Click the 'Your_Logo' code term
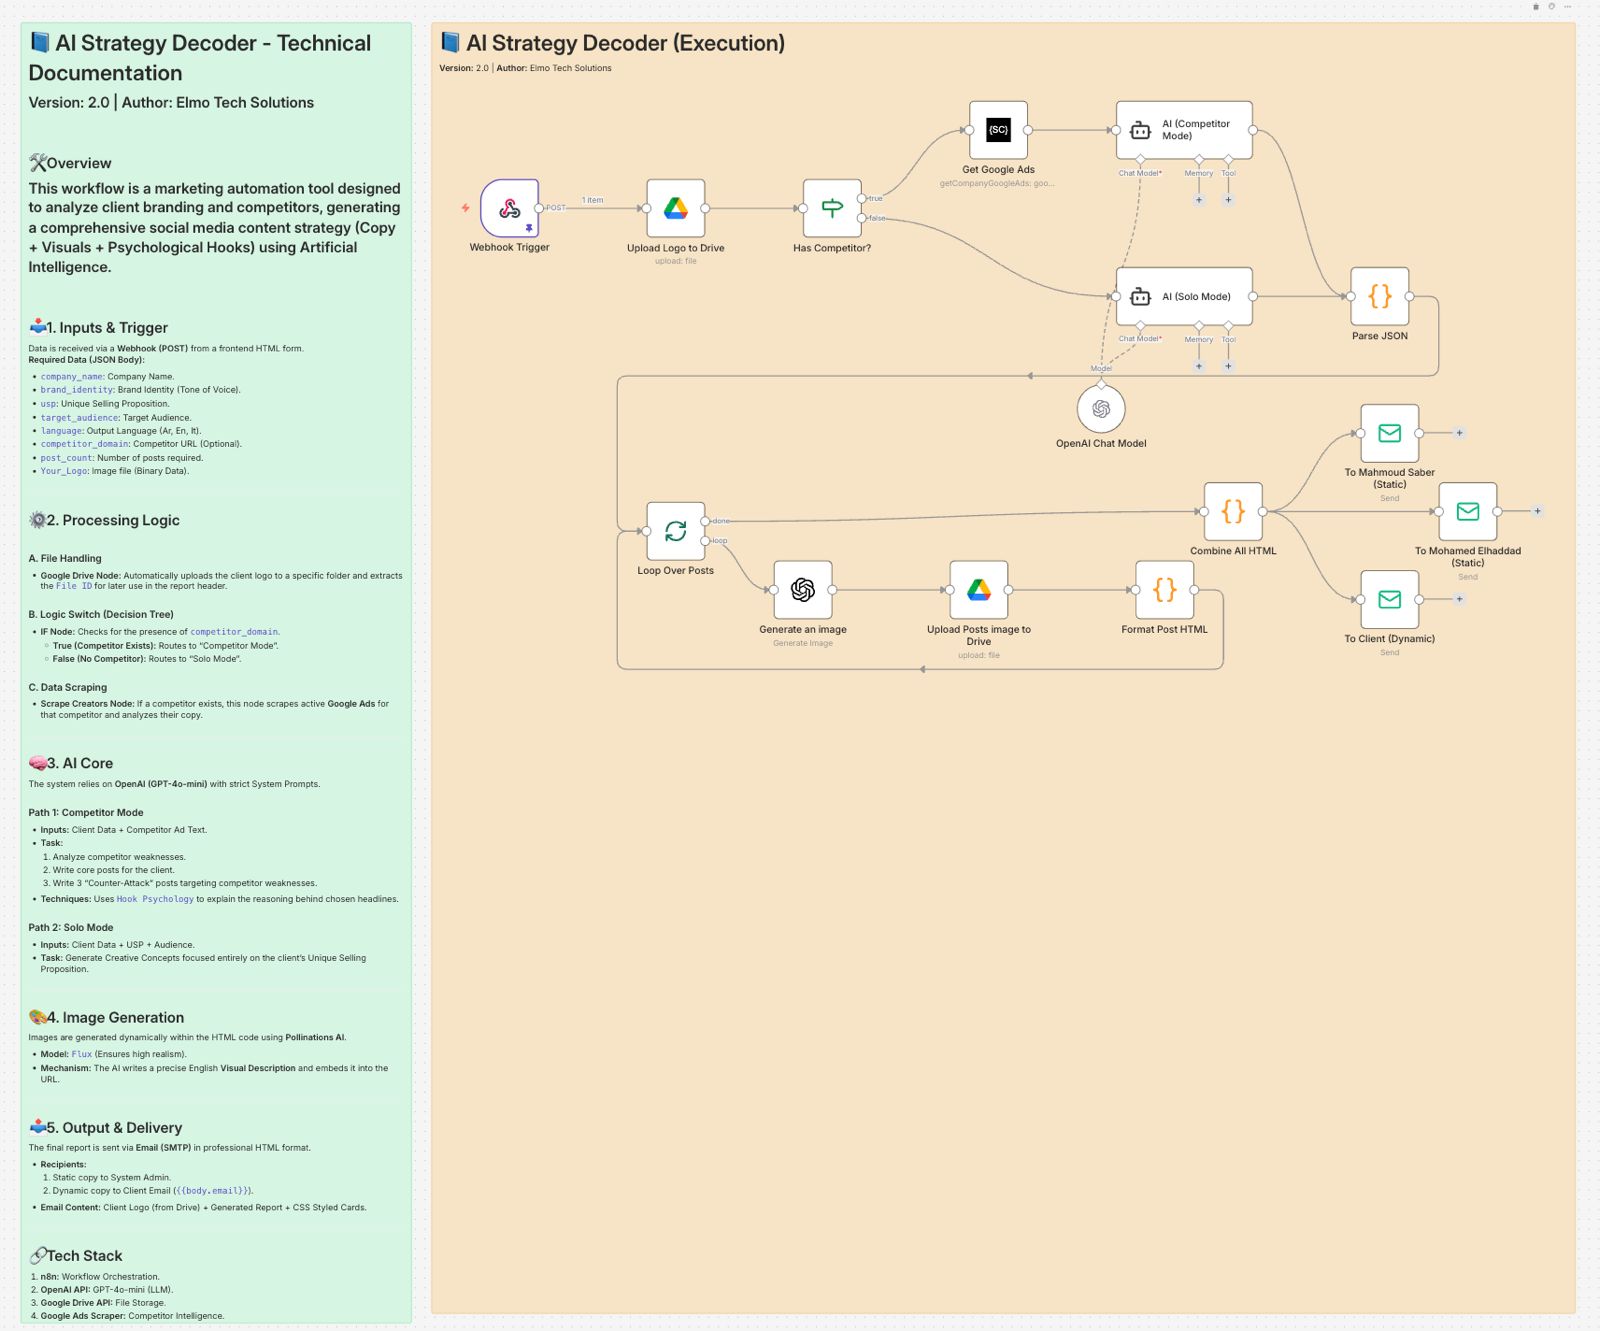Image resolution: width=1600 pixels, height=1331 pixels. [x=64, y=471]
